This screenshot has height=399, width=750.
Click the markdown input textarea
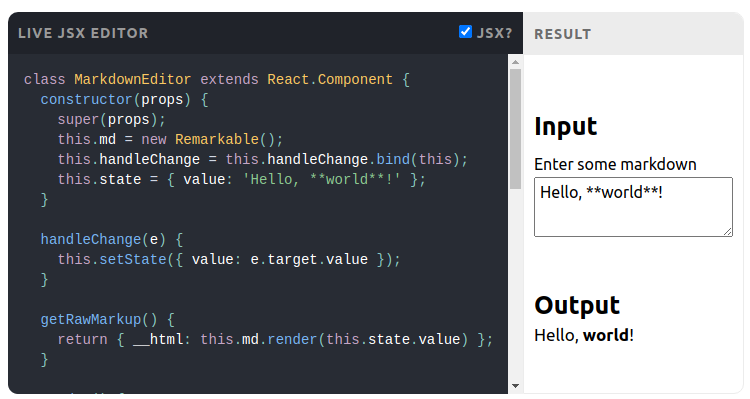coord(633,207)
